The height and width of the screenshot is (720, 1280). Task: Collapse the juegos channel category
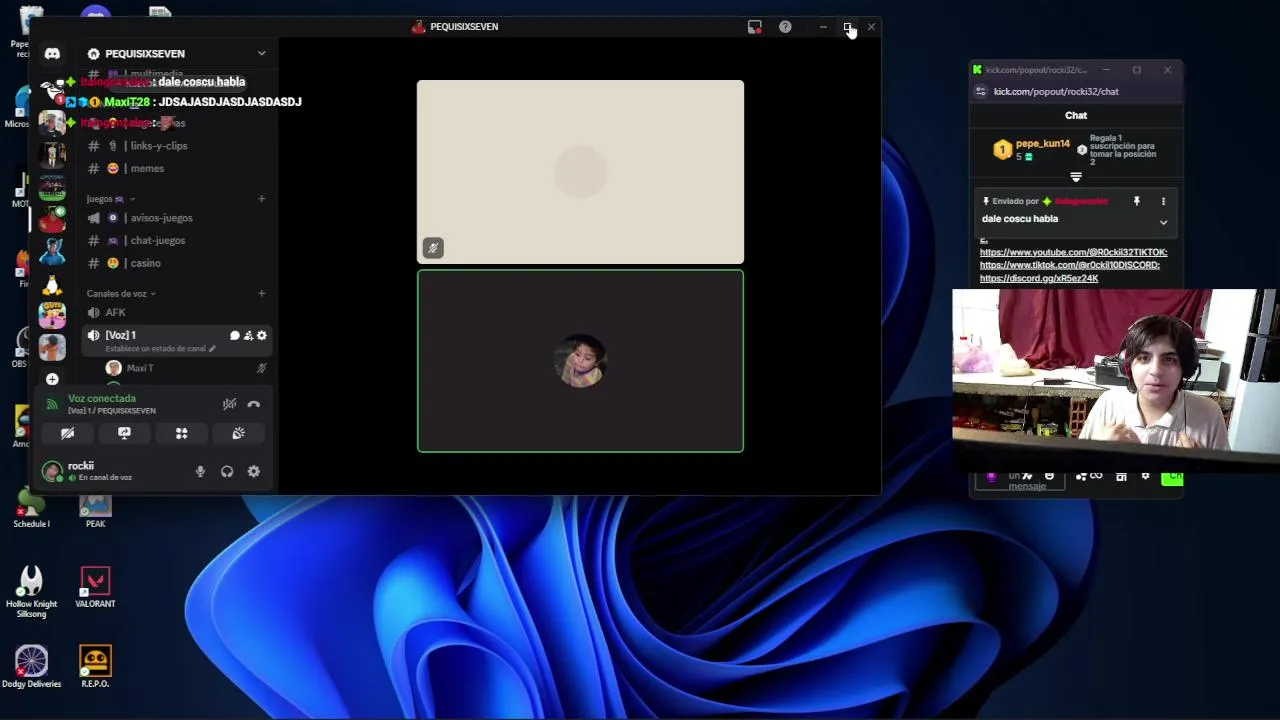[x=110, y=199]
